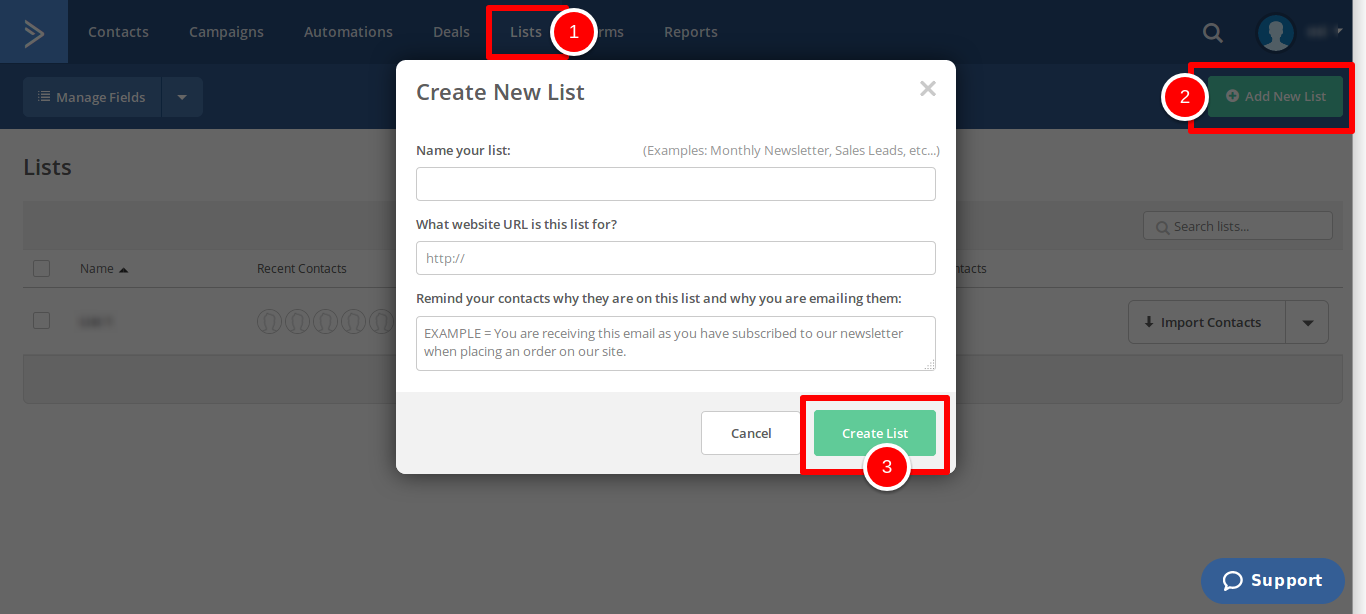Expand dropdown next to Import Contacts
The image size is (1366, 614).
tap(1309, 322)
